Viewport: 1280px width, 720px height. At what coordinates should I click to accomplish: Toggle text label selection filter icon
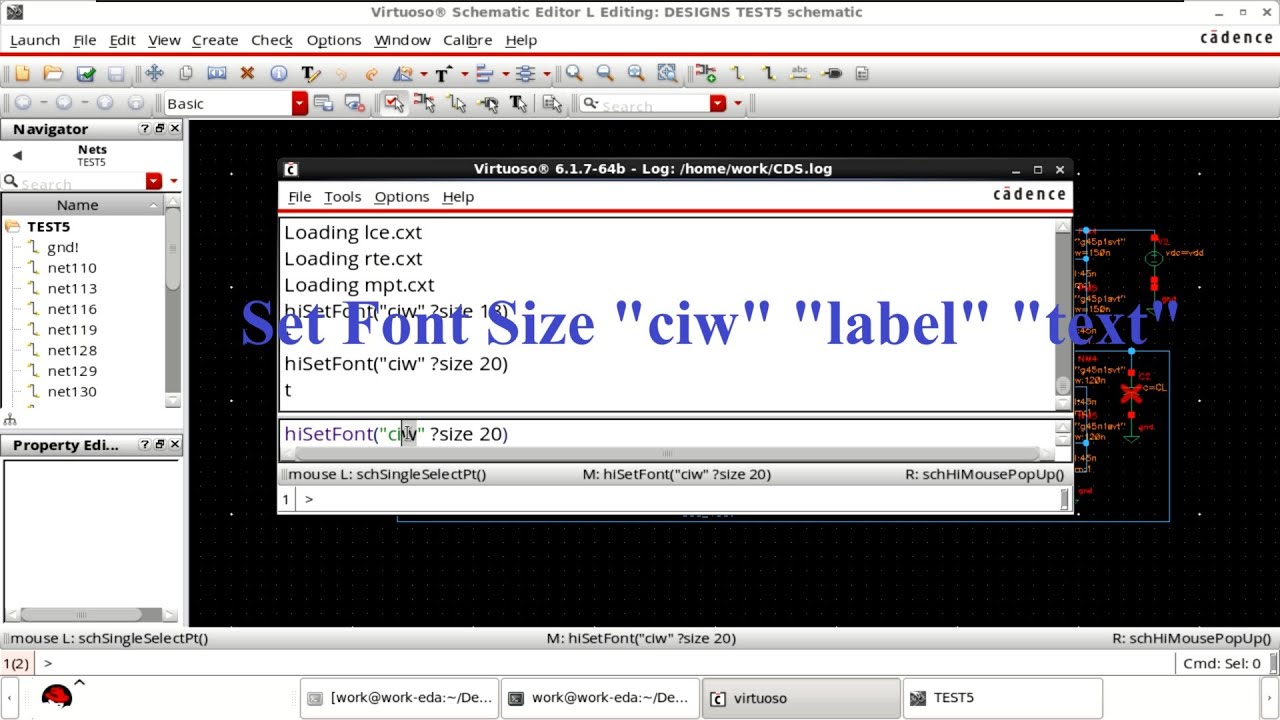[518, 103]
